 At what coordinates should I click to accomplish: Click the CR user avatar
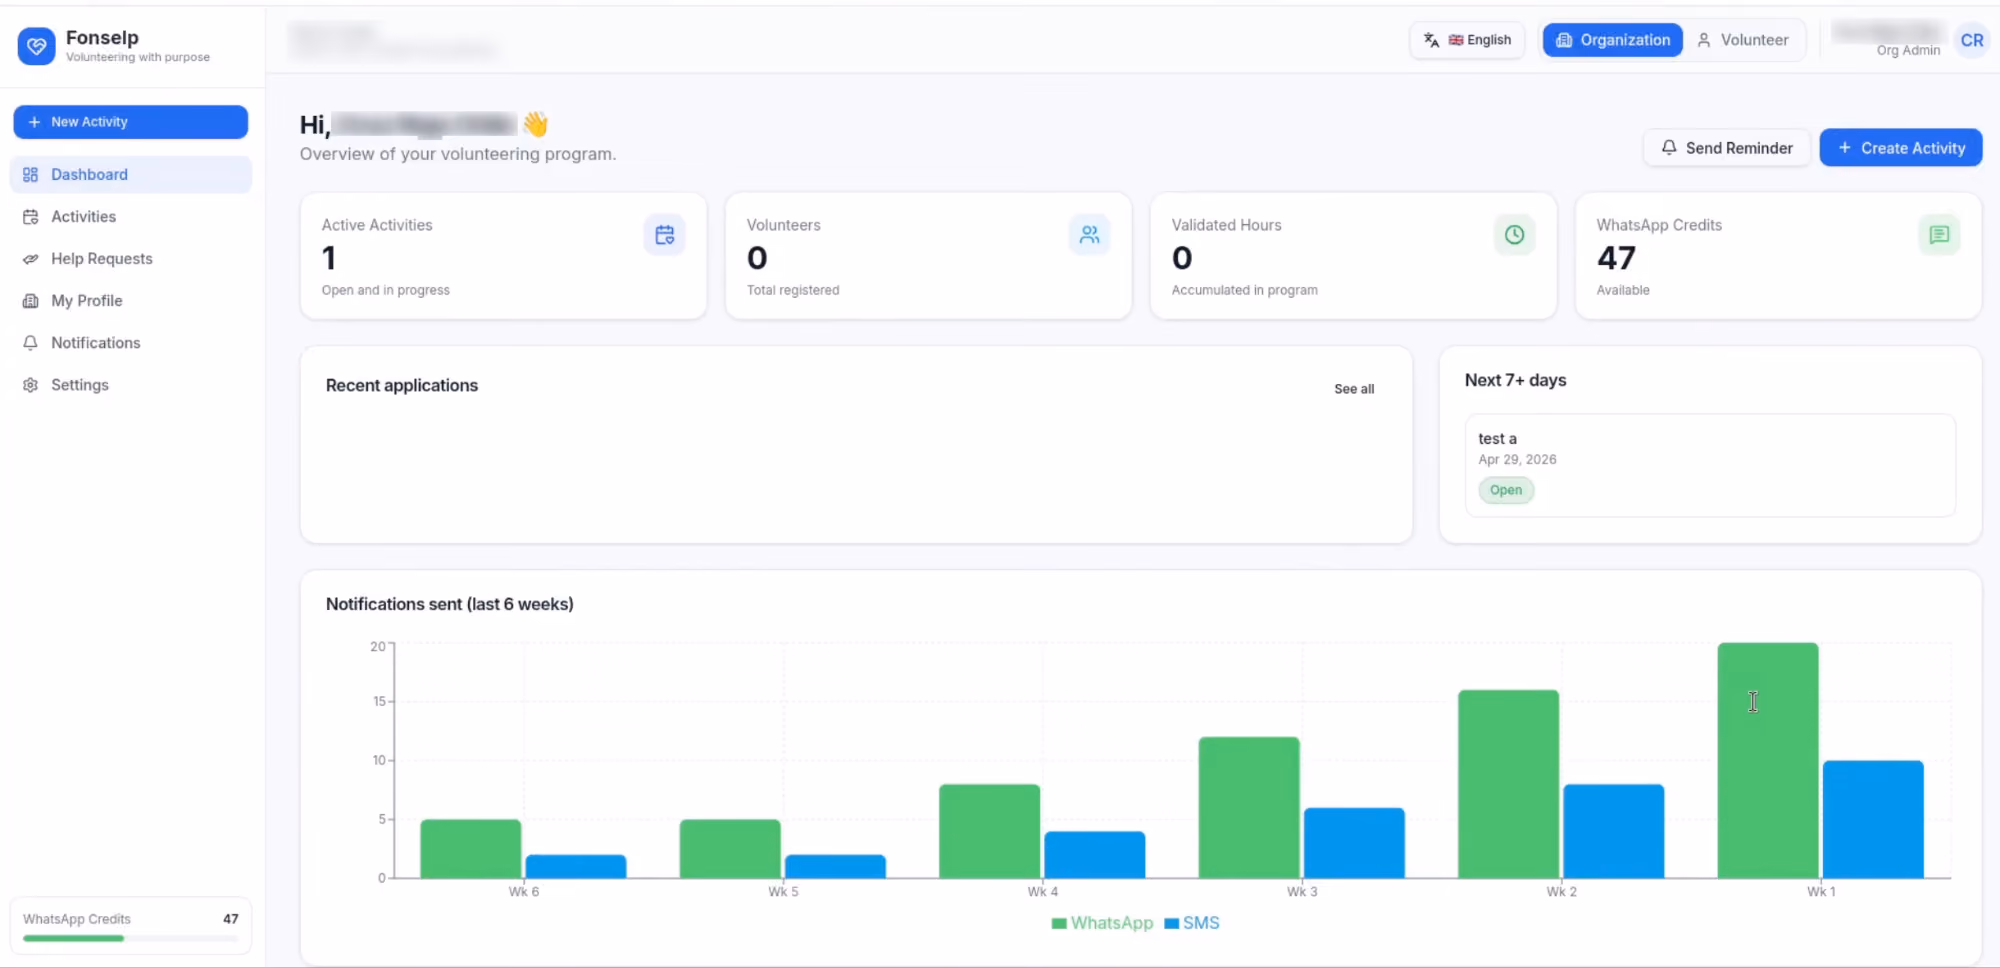[x=1972, y=40]
